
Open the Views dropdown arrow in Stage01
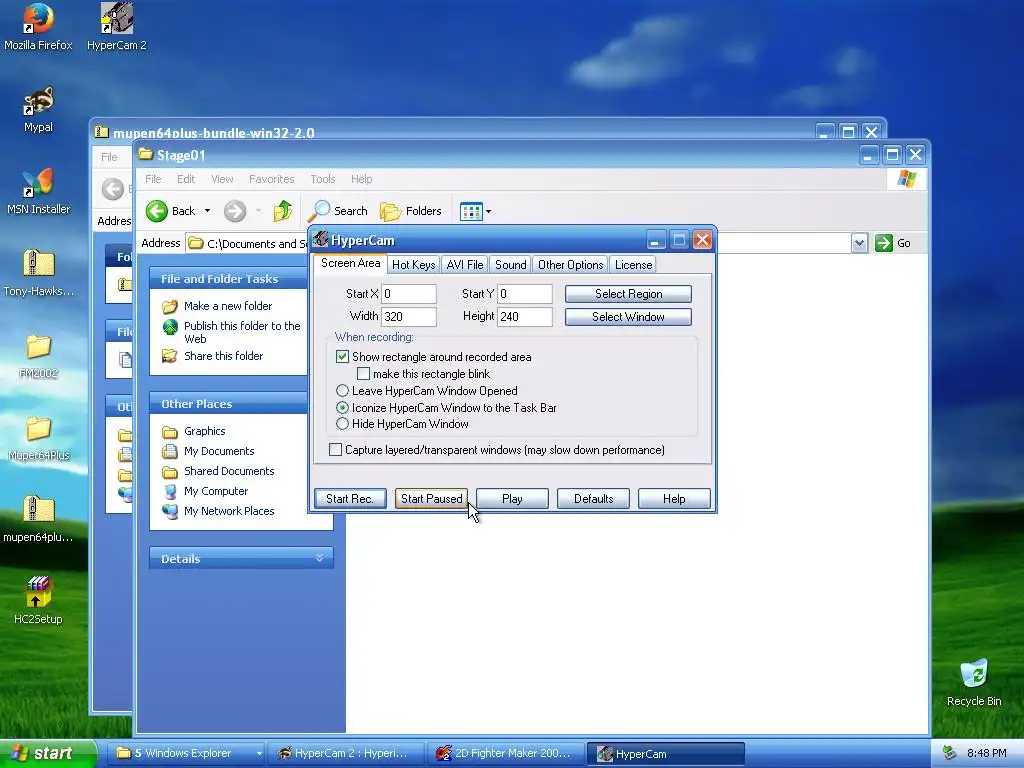[x=488, y=212]
